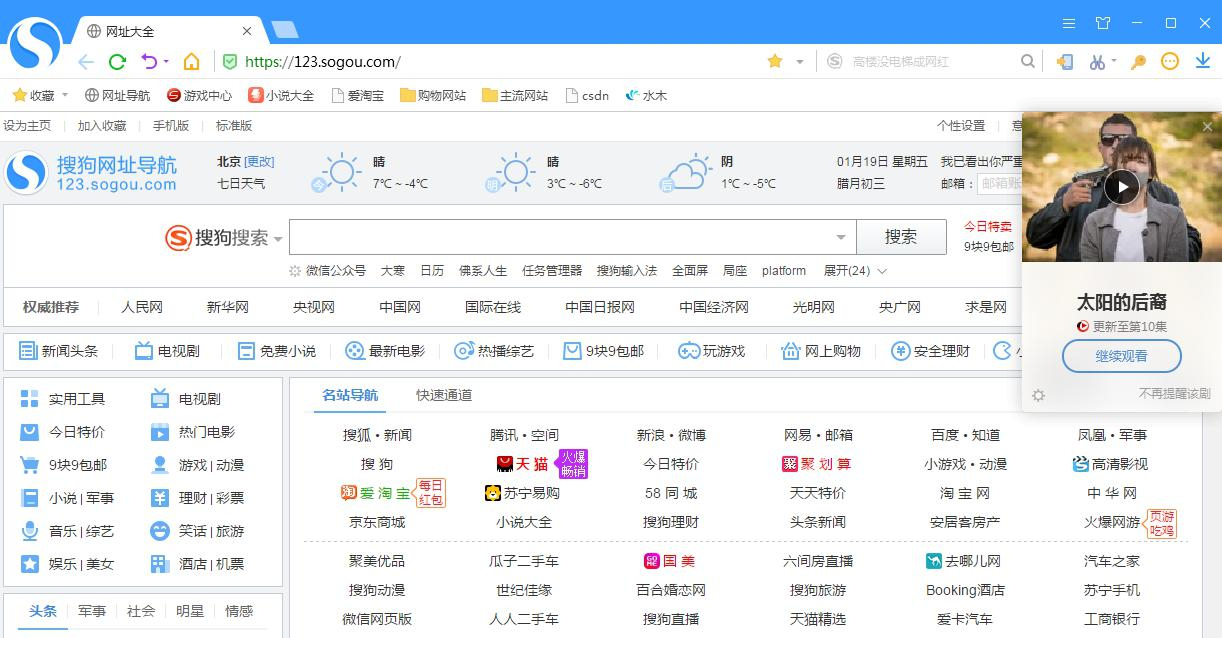
Task: Open 个性设置 link
Action: click(x=961, y=126)
